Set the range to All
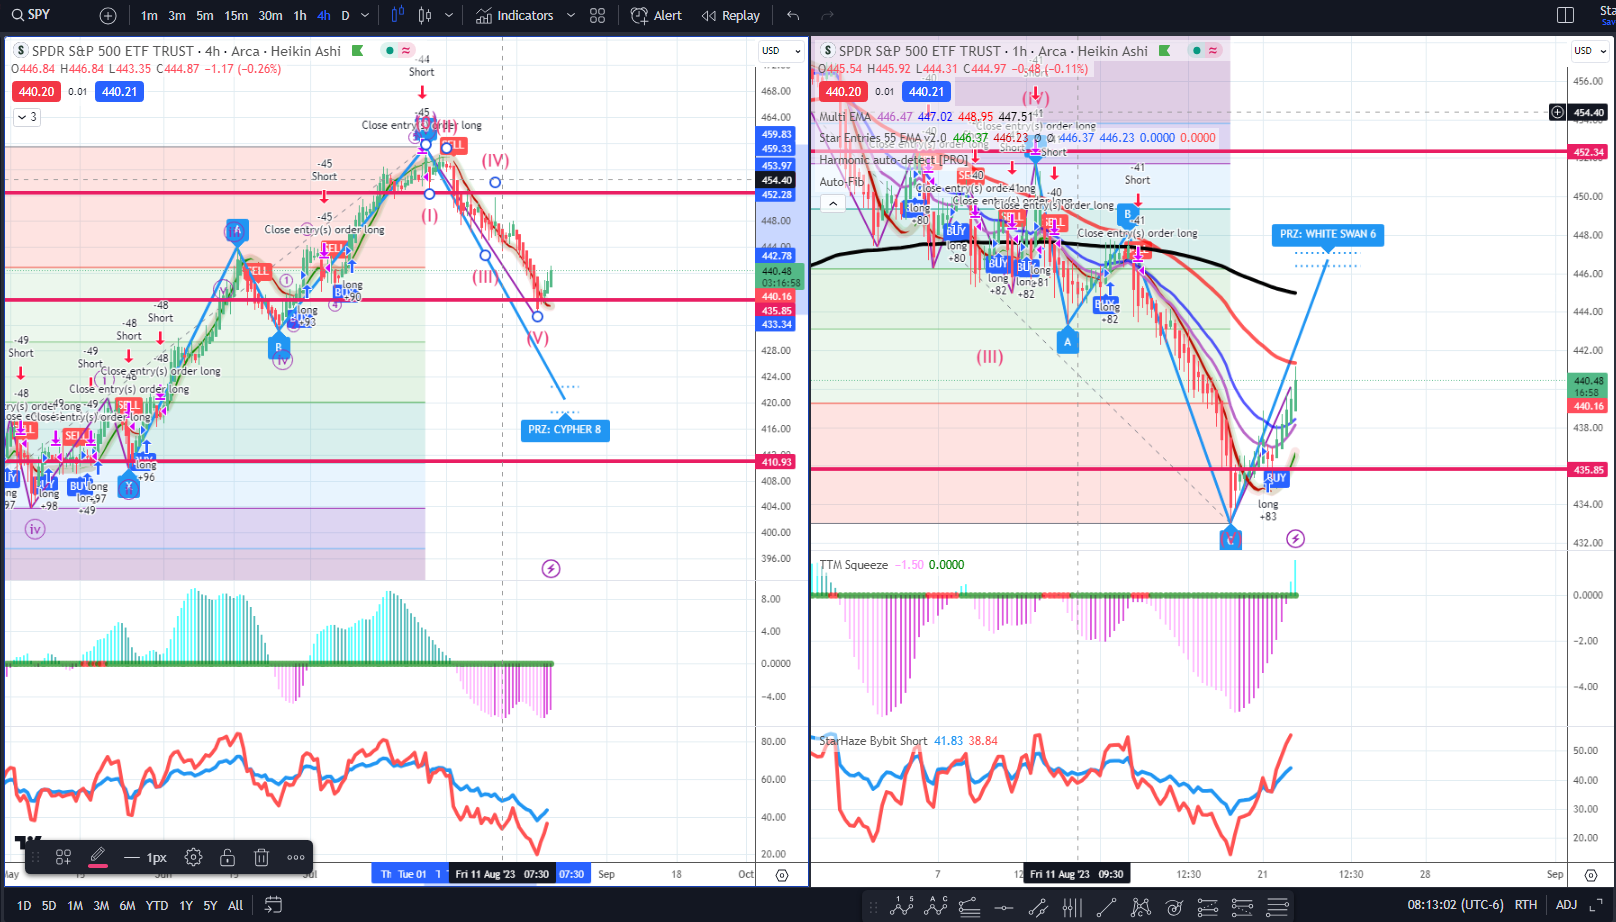The width and height of the screenshot is (1616, 922). point(236,906)
